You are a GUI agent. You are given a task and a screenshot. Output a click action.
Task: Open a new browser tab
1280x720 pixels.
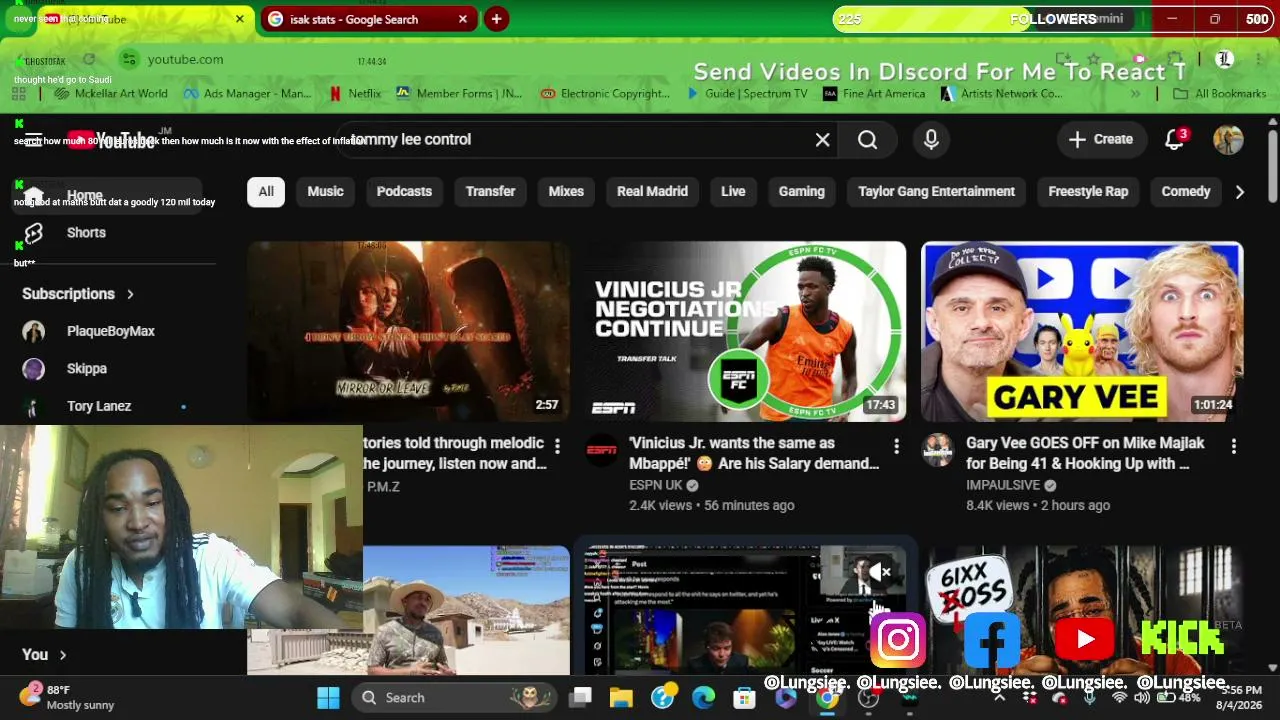coord(496,19)
